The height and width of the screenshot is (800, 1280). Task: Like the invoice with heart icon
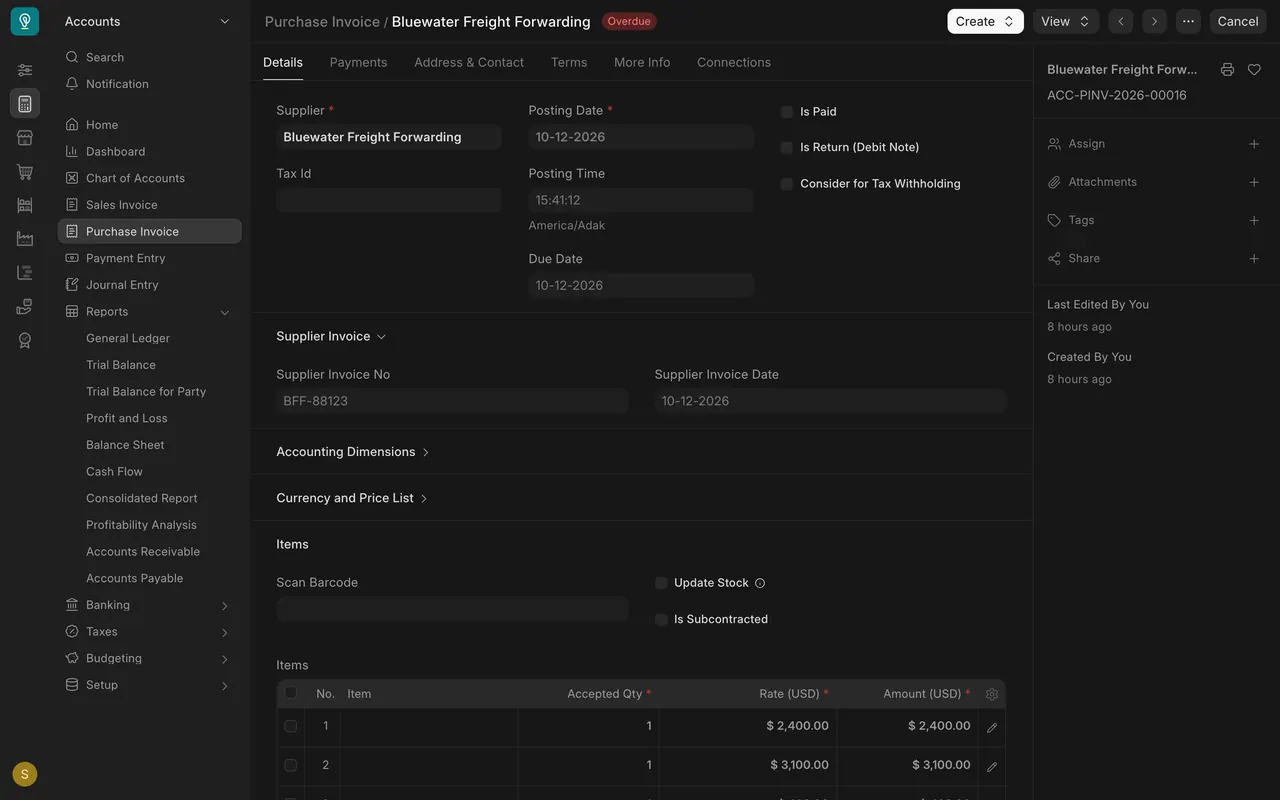point(1254,70)
